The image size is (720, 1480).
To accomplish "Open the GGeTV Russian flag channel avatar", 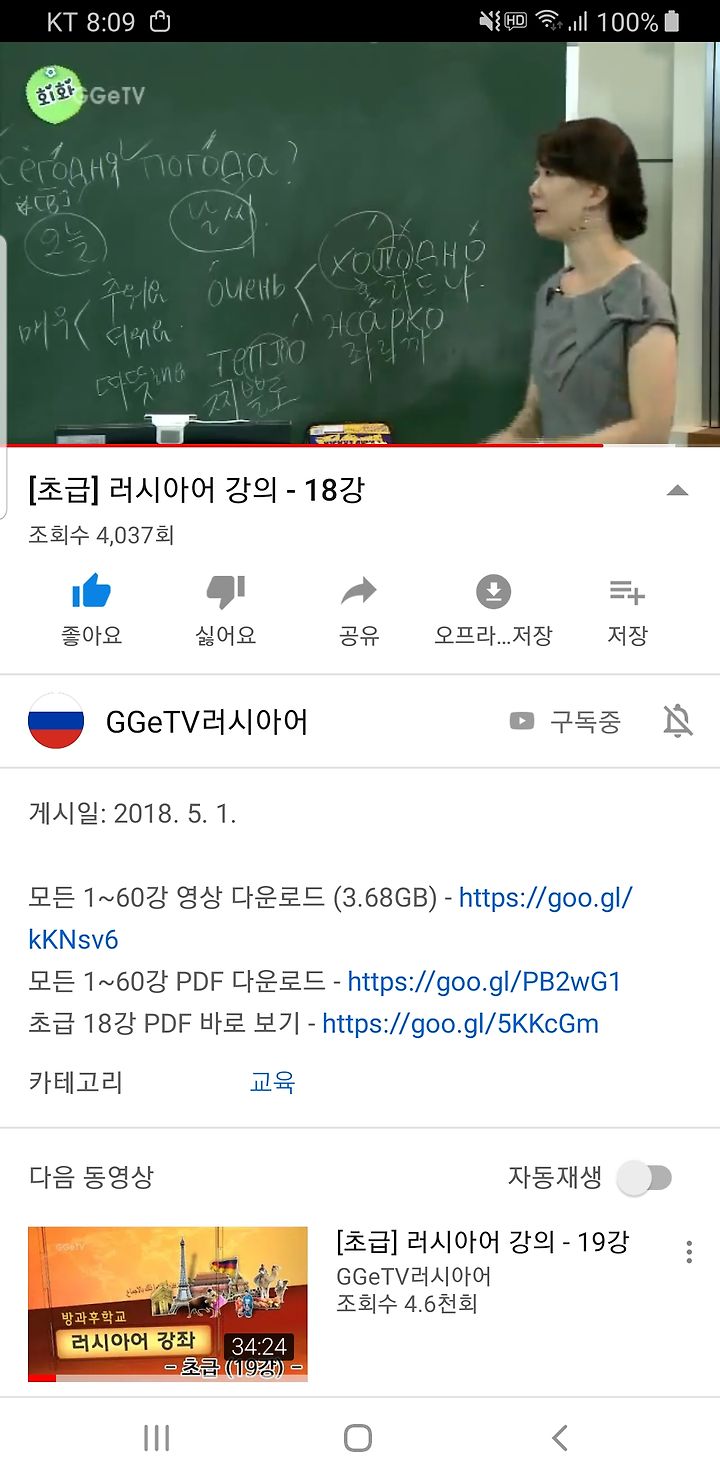I will point(56,721).
